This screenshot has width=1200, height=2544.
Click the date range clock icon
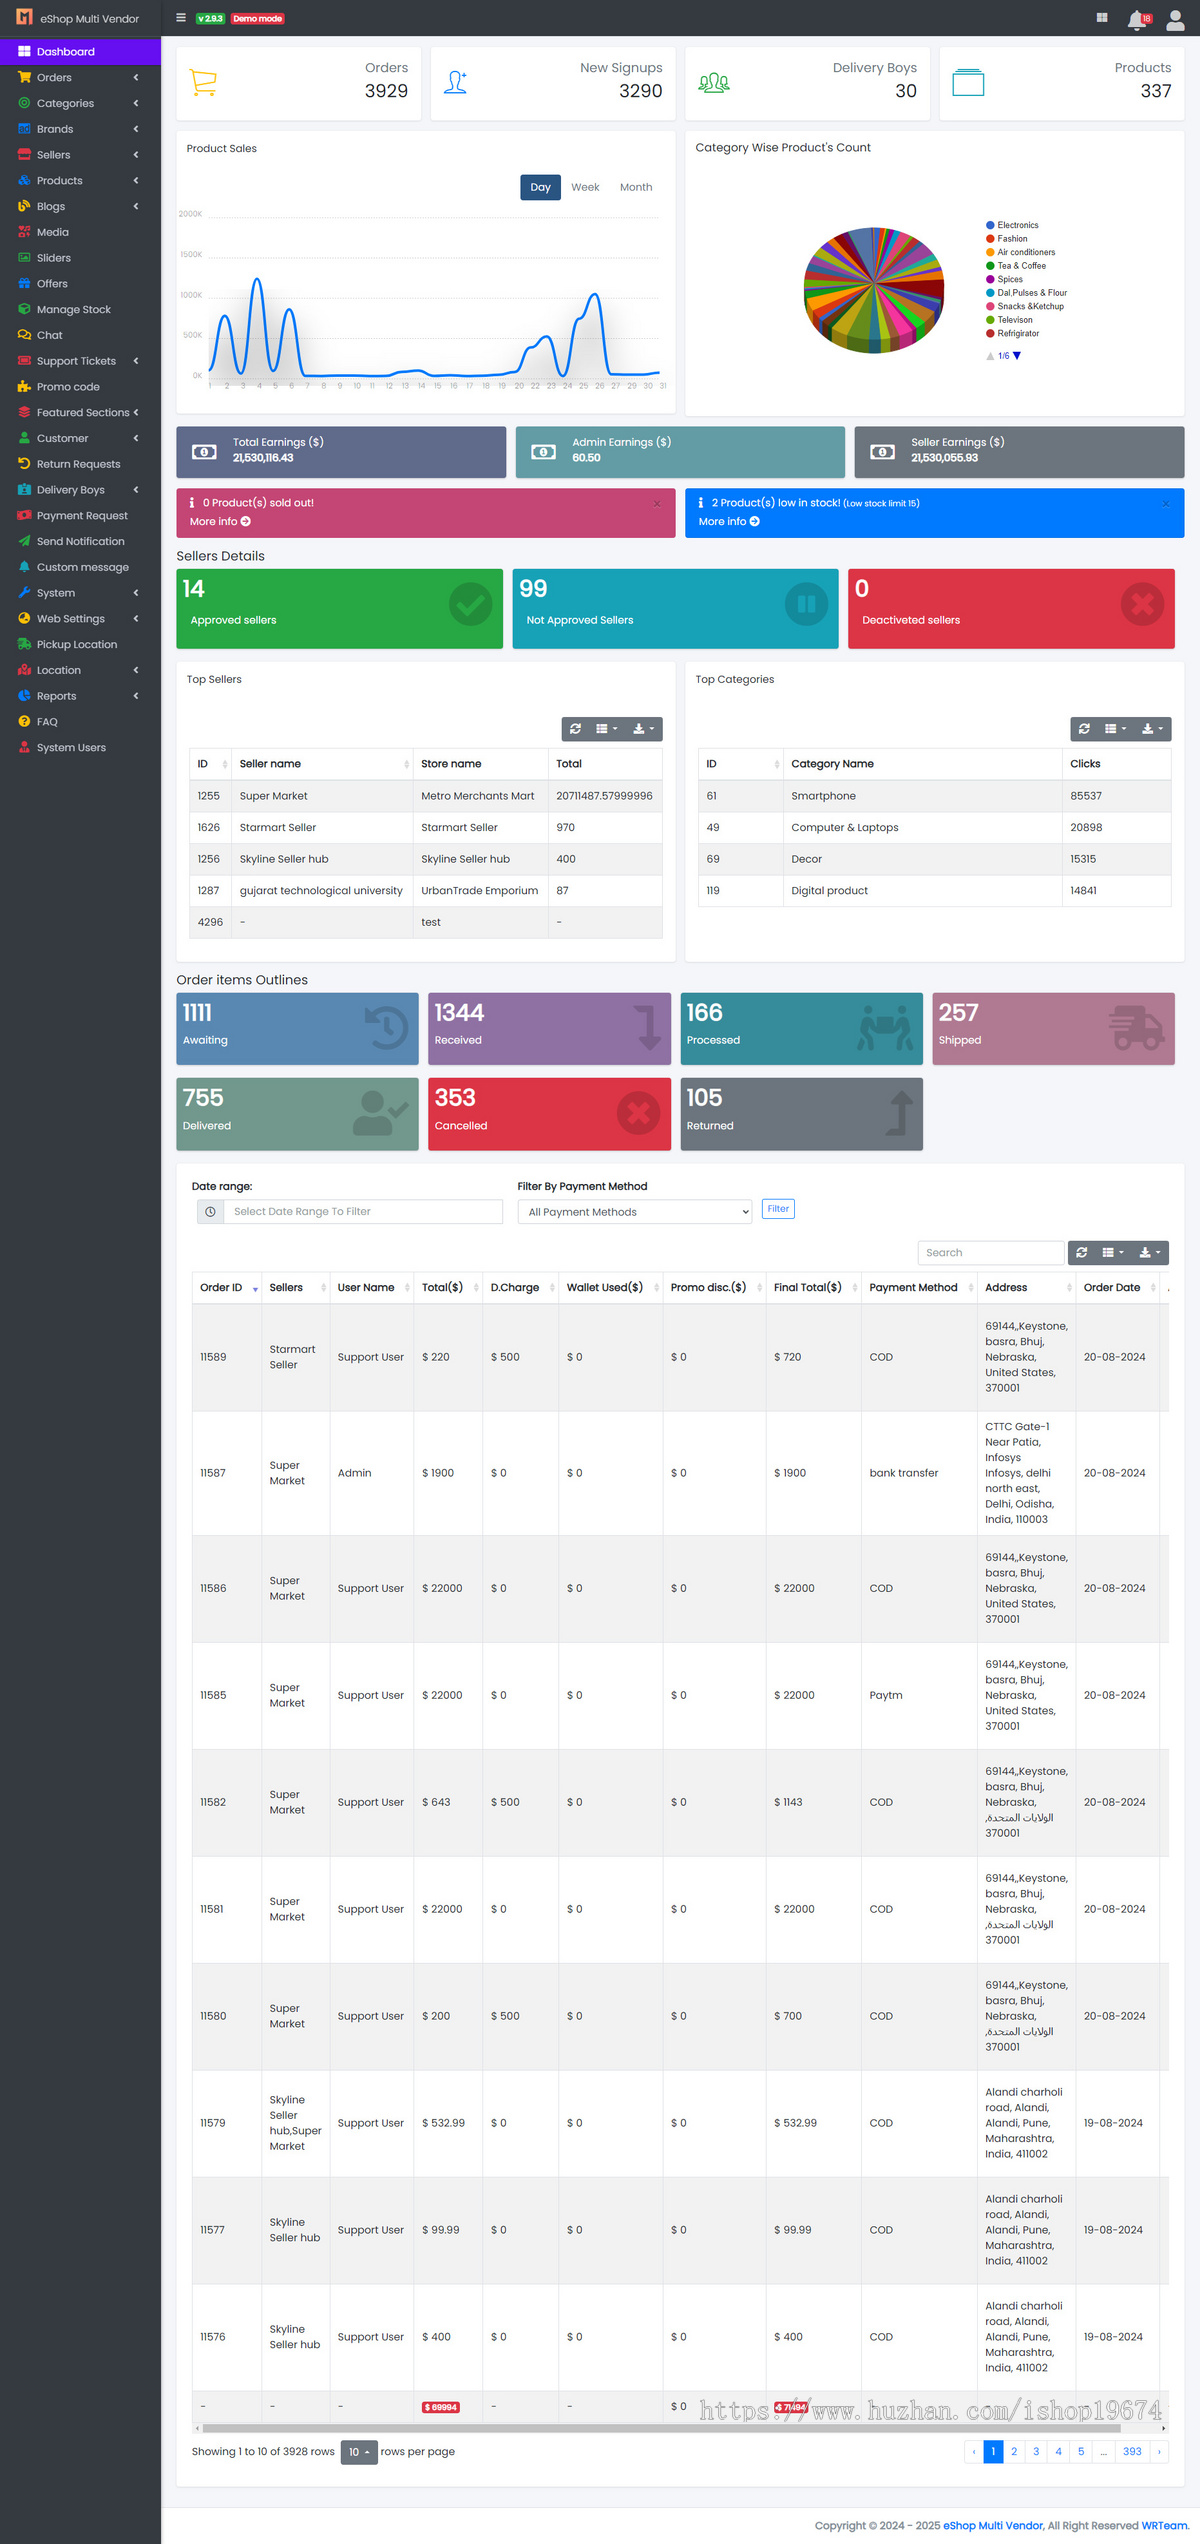[210, 1212]
